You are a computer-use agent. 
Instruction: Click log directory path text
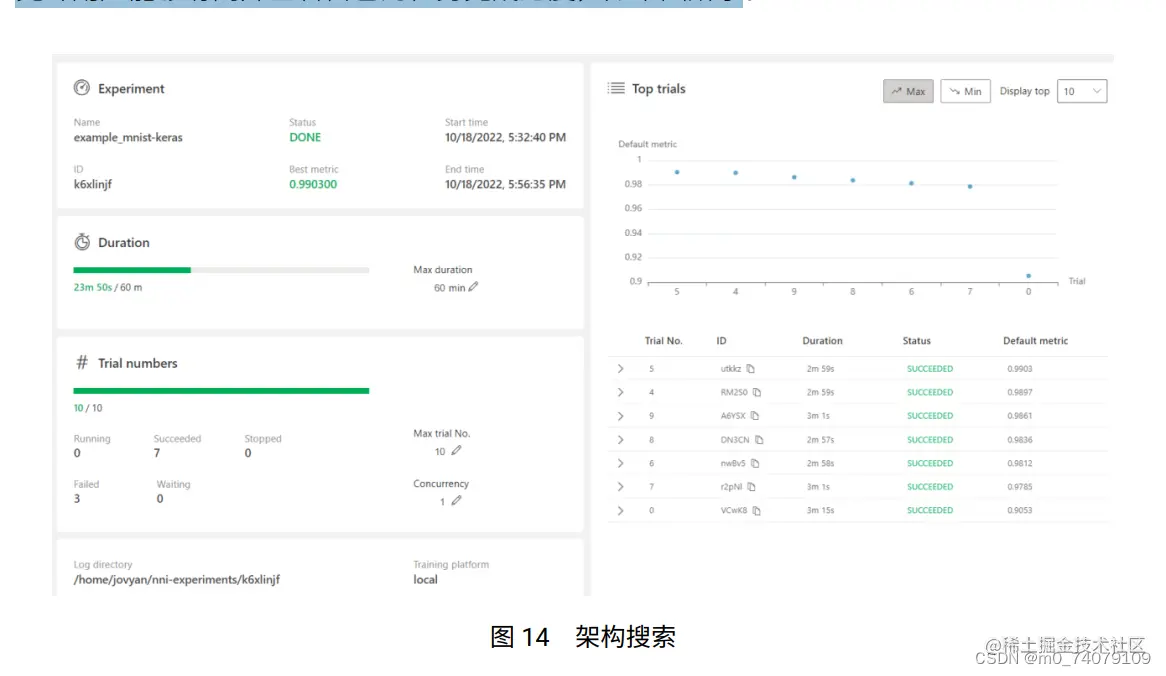[177, 579]
